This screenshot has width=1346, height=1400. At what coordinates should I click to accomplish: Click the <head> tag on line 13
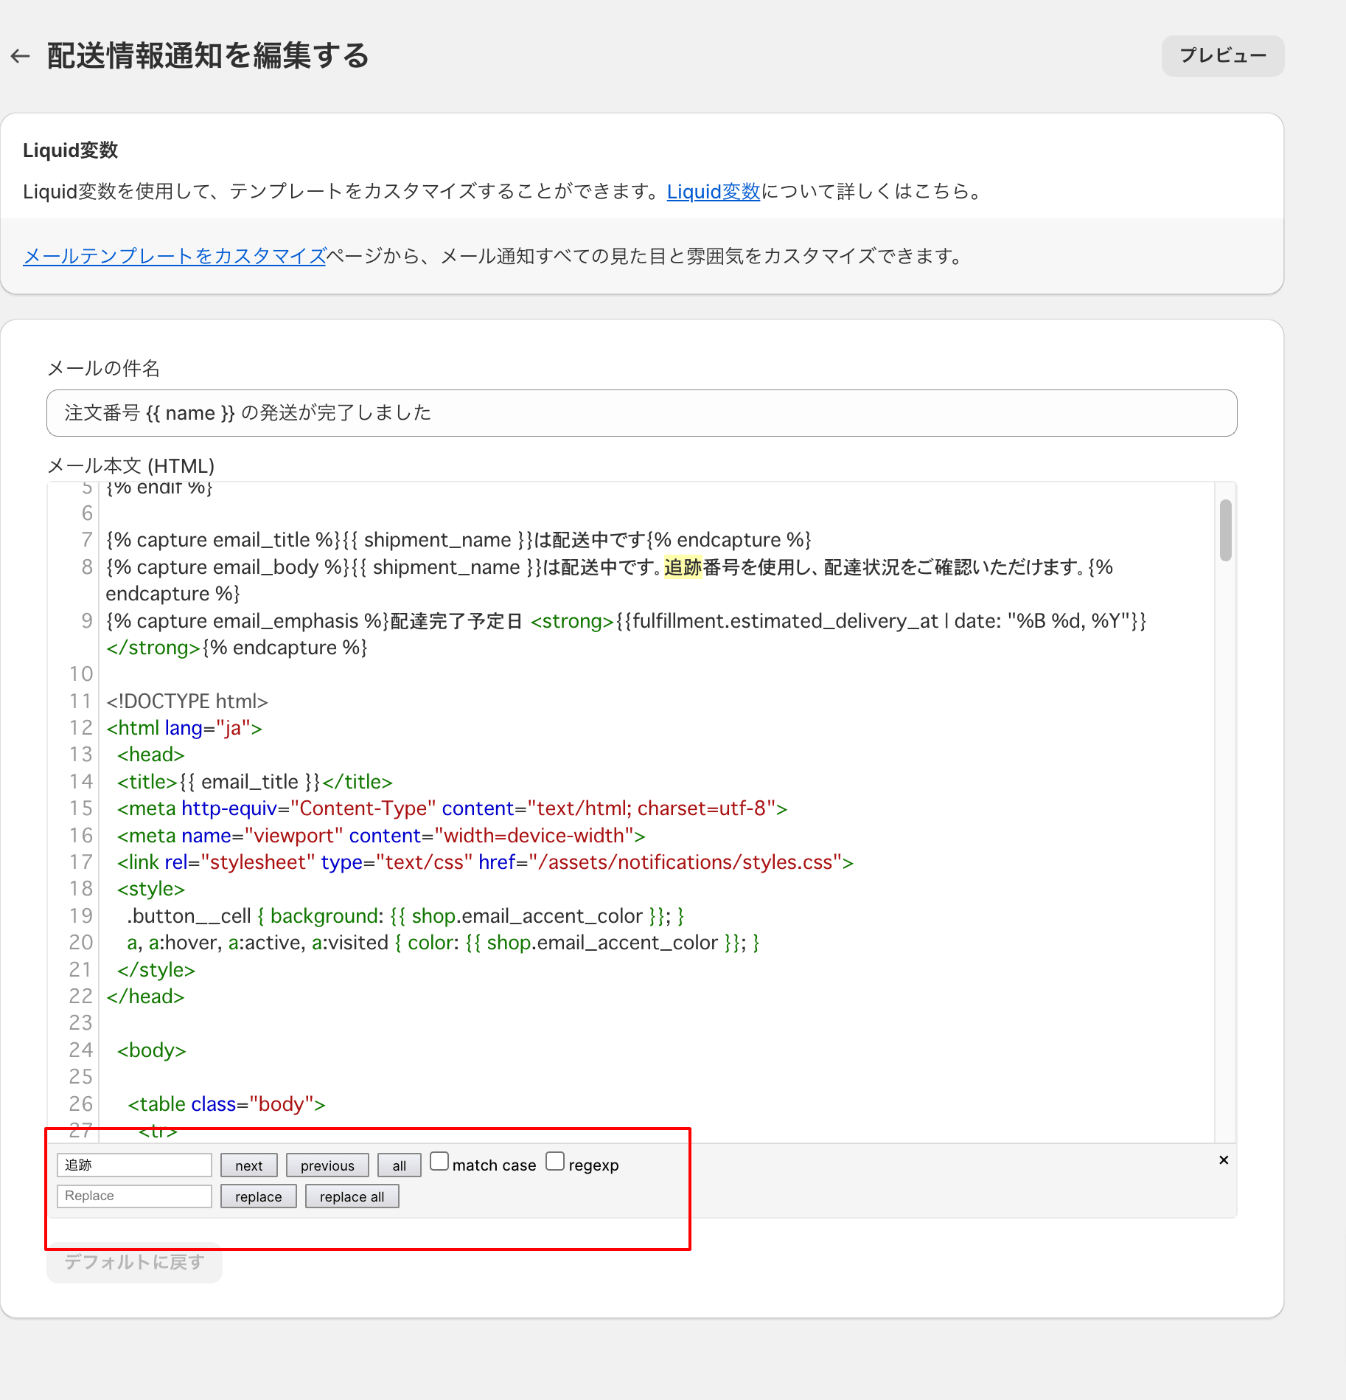coord(151,755)
